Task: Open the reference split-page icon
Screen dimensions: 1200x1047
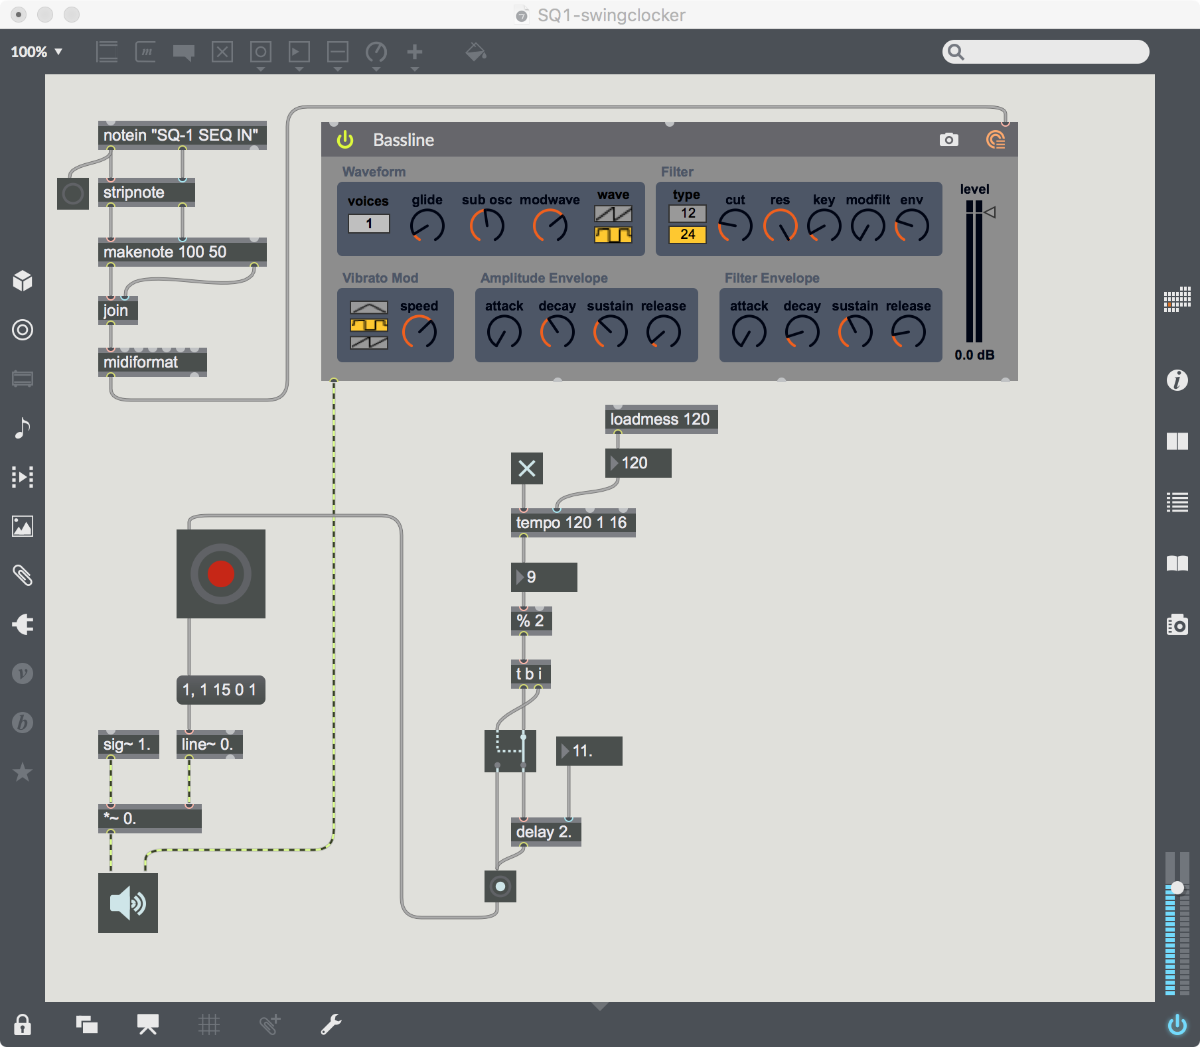Action: pos(1177,441)
